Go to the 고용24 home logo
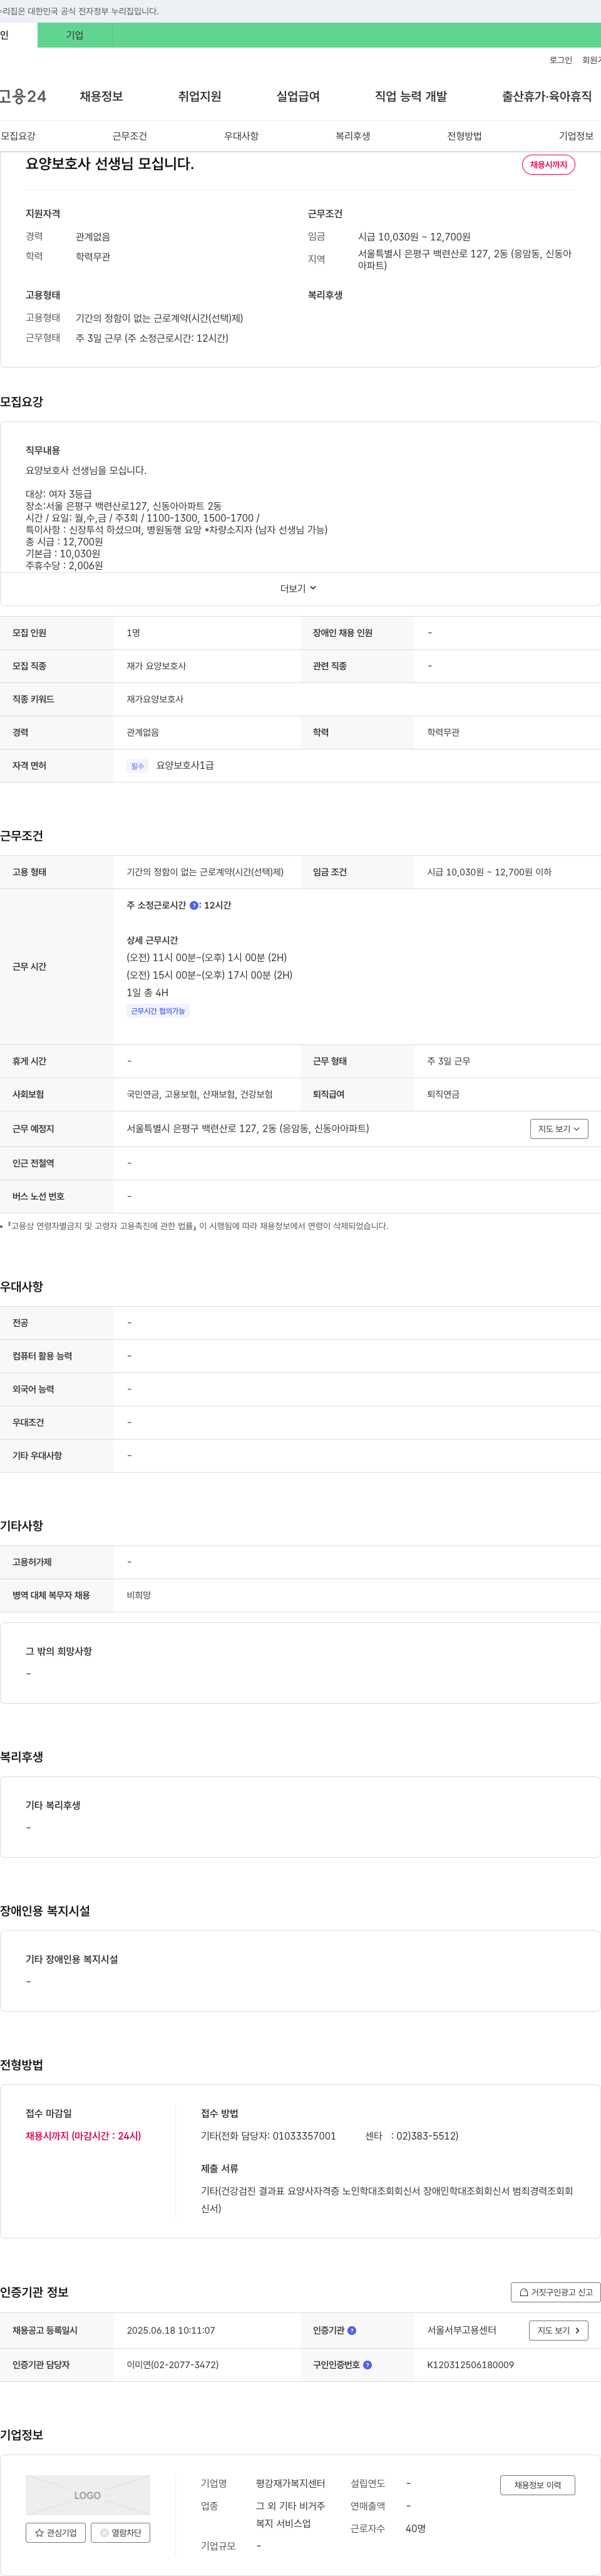 click(x=23, y=96)
